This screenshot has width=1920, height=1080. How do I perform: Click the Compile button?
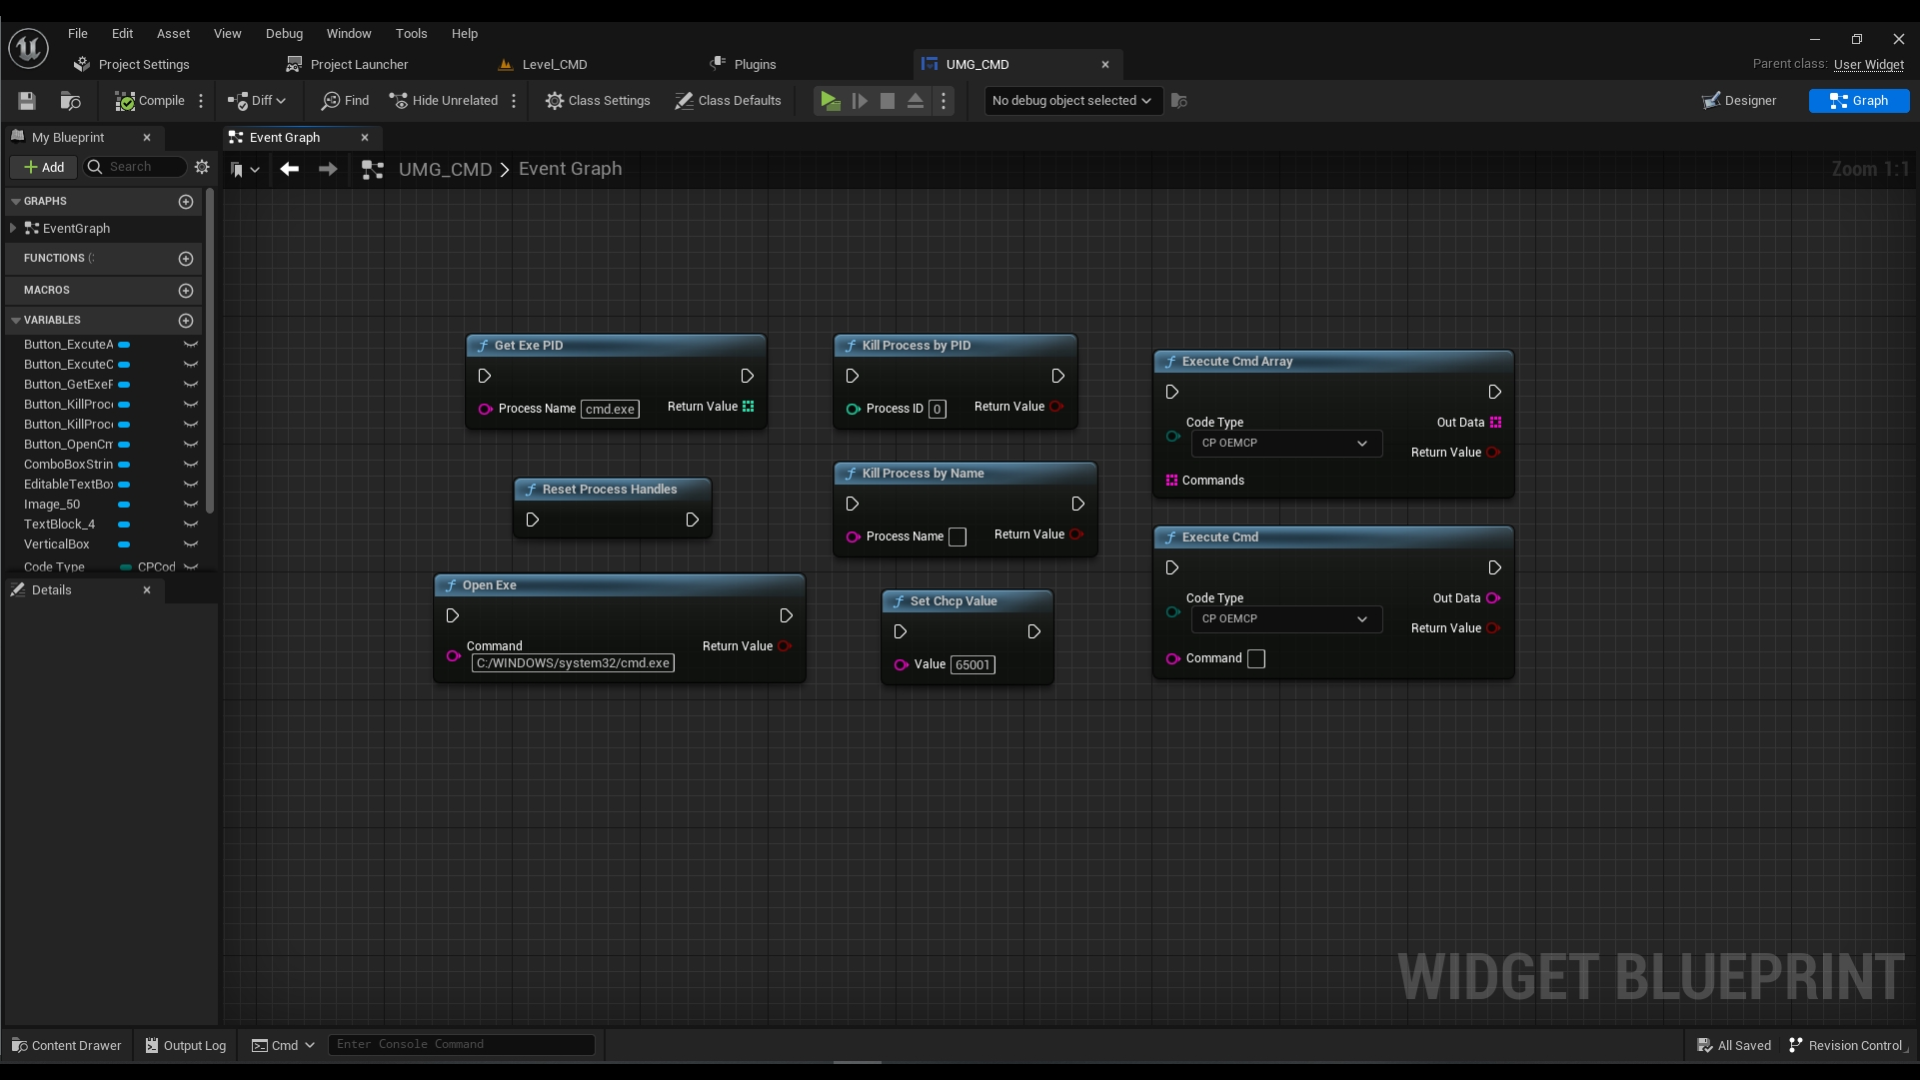pos(150,101)
